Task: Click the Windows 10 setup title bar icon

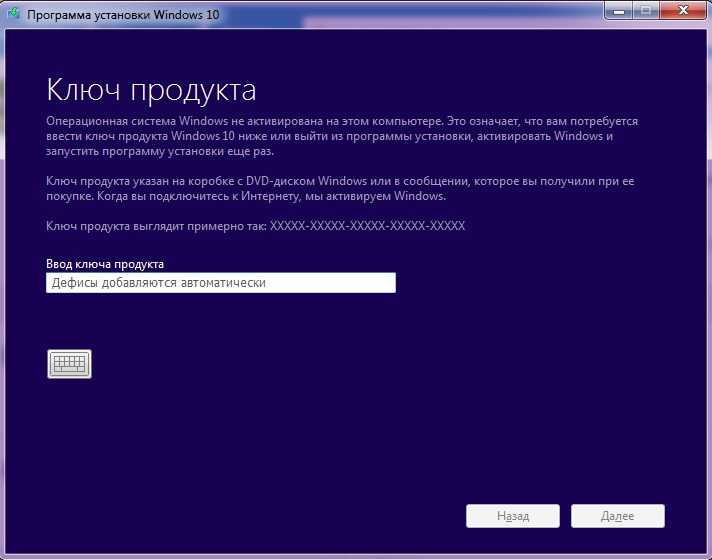Action: click(x=14, y=13)
